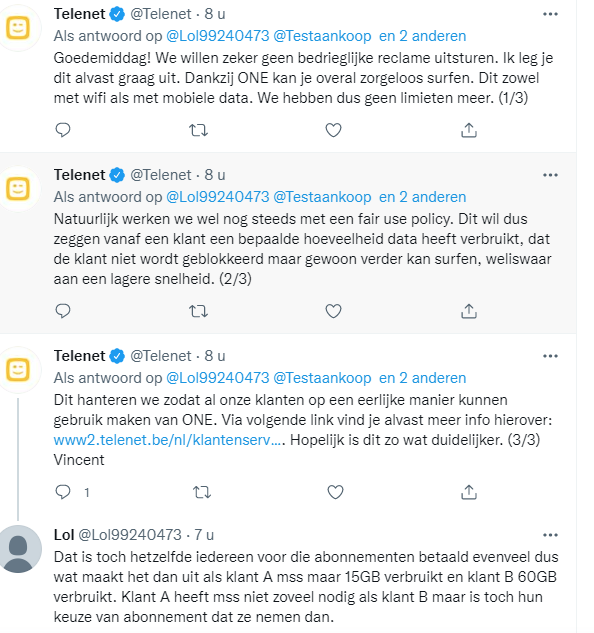Reply to the fair use policy tweet (2/3)

(x=63, y=311)
